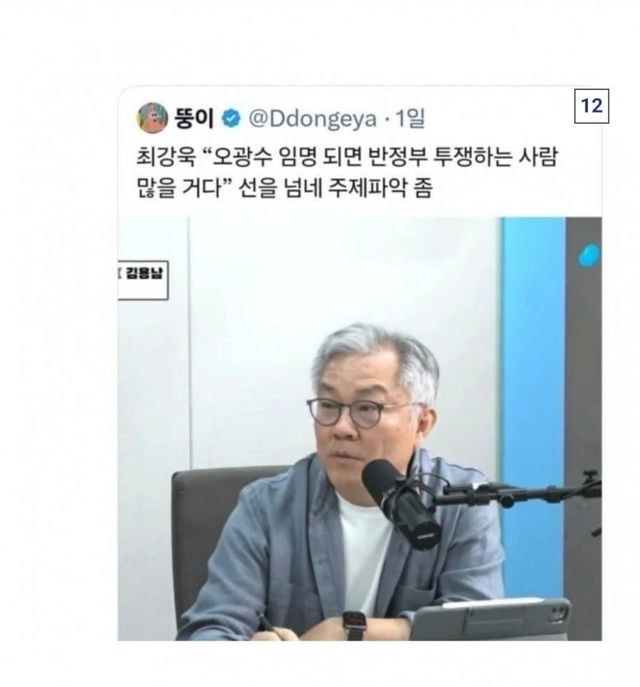Click the boxed number 12 badge
640x687 pixels.
tap(591, 106)
